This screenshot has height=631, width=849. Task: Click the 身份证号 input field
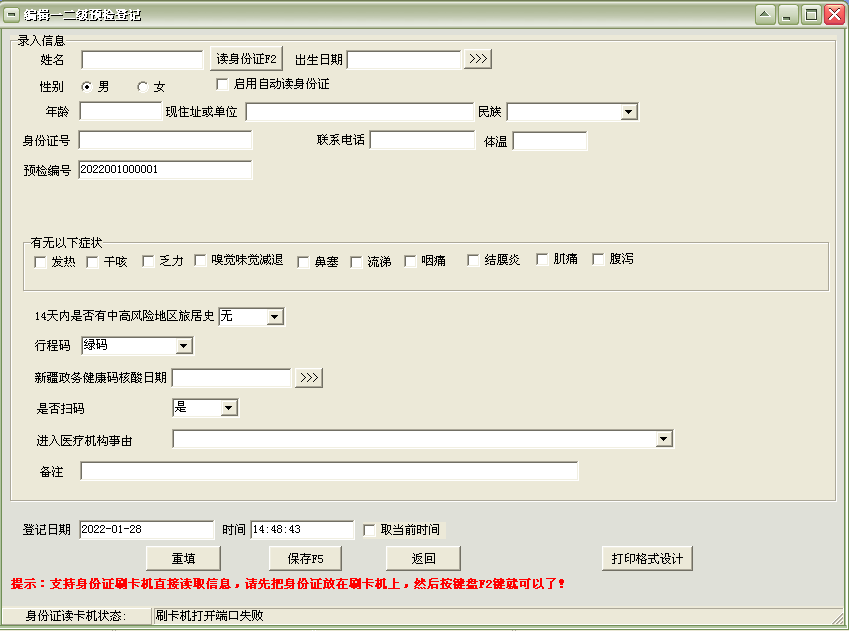(x=165, y=140)
